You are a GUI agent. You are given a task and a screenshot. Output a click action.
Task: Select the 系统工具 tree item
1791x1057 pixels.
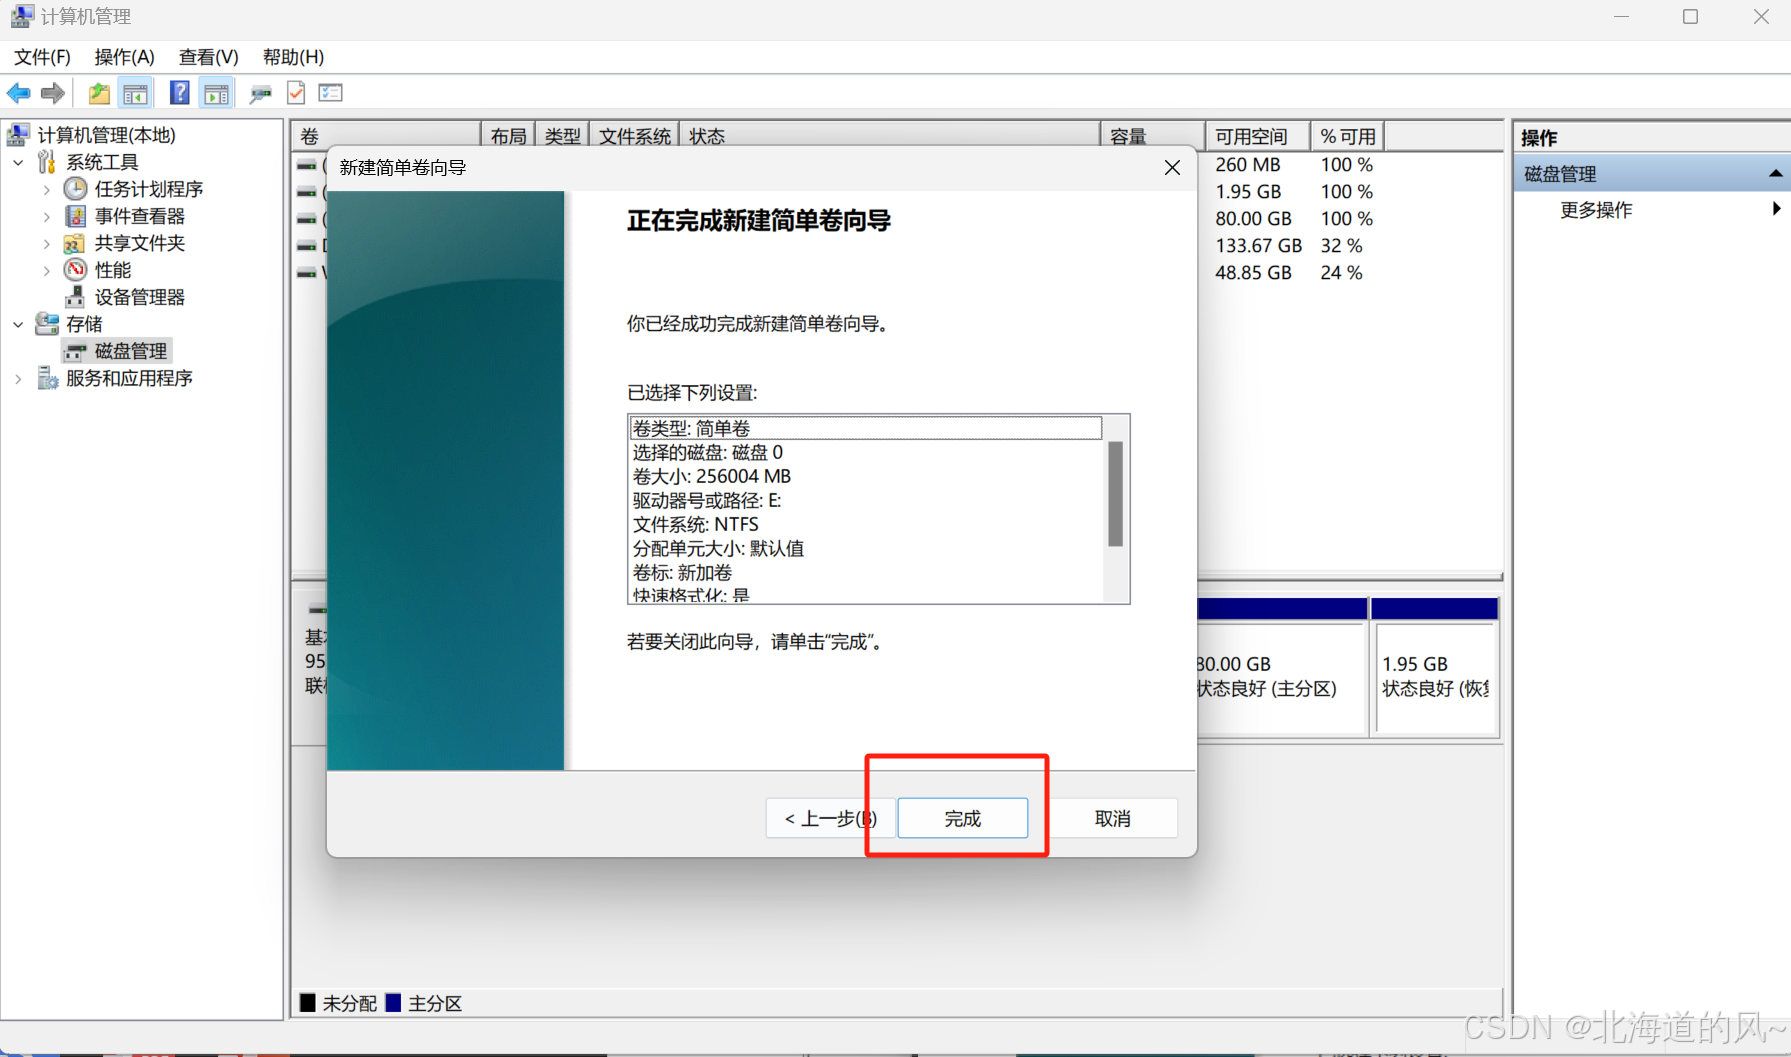click(102, 161)
